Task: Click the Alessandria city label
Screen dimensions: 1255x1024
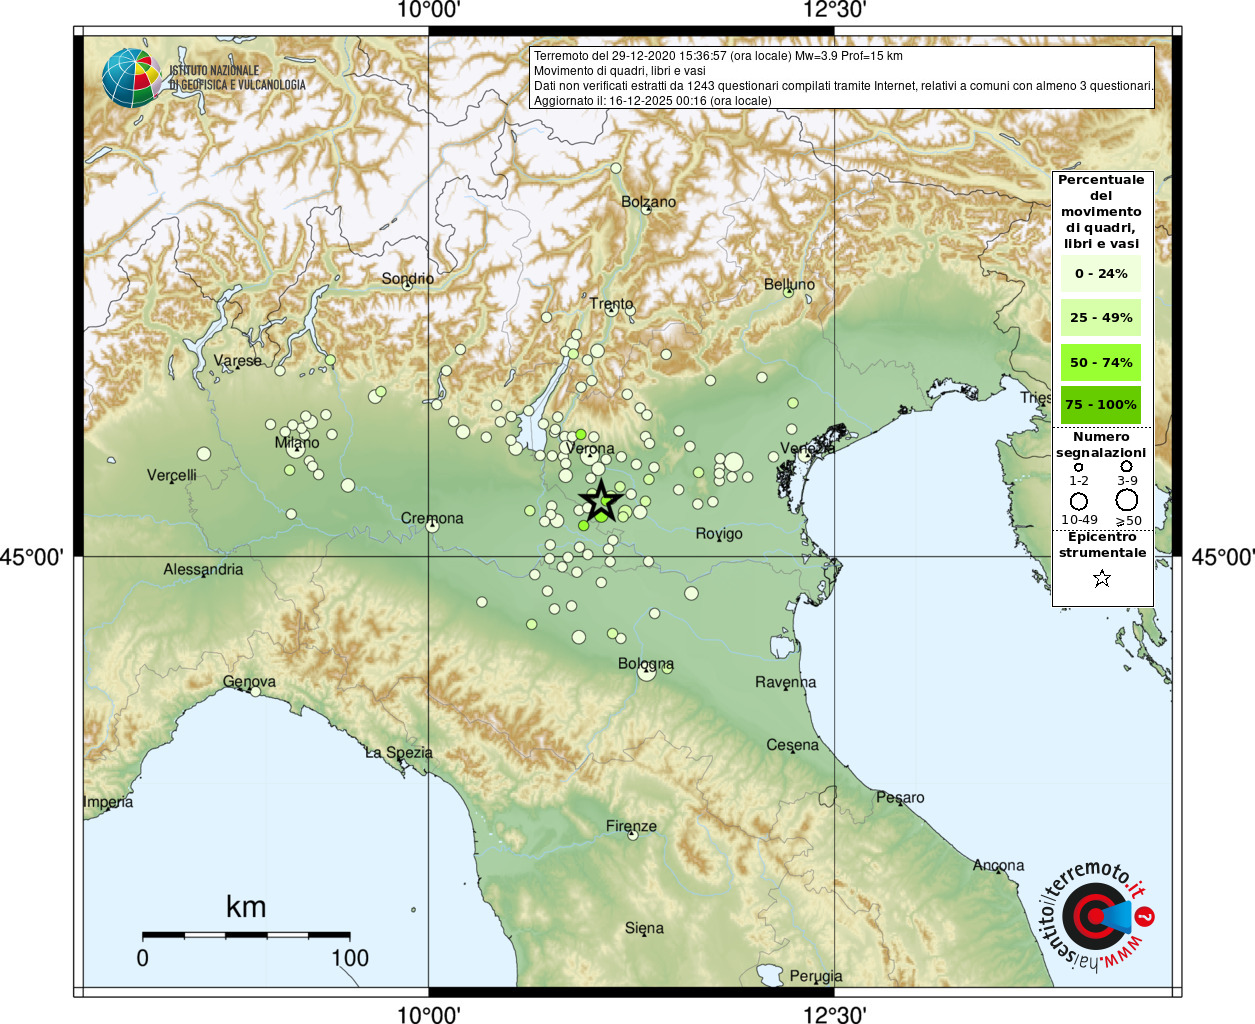Action: 203,569
